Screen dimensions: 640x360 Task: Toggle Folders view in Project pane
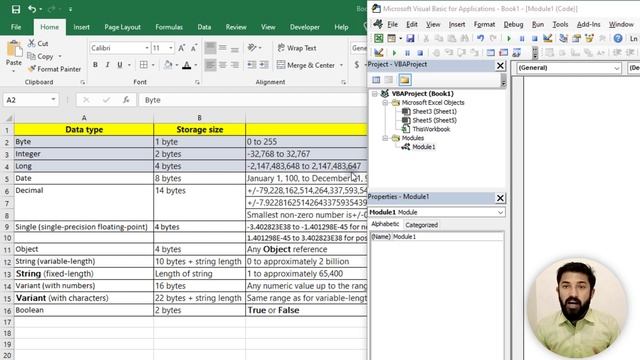click(404, 80)
